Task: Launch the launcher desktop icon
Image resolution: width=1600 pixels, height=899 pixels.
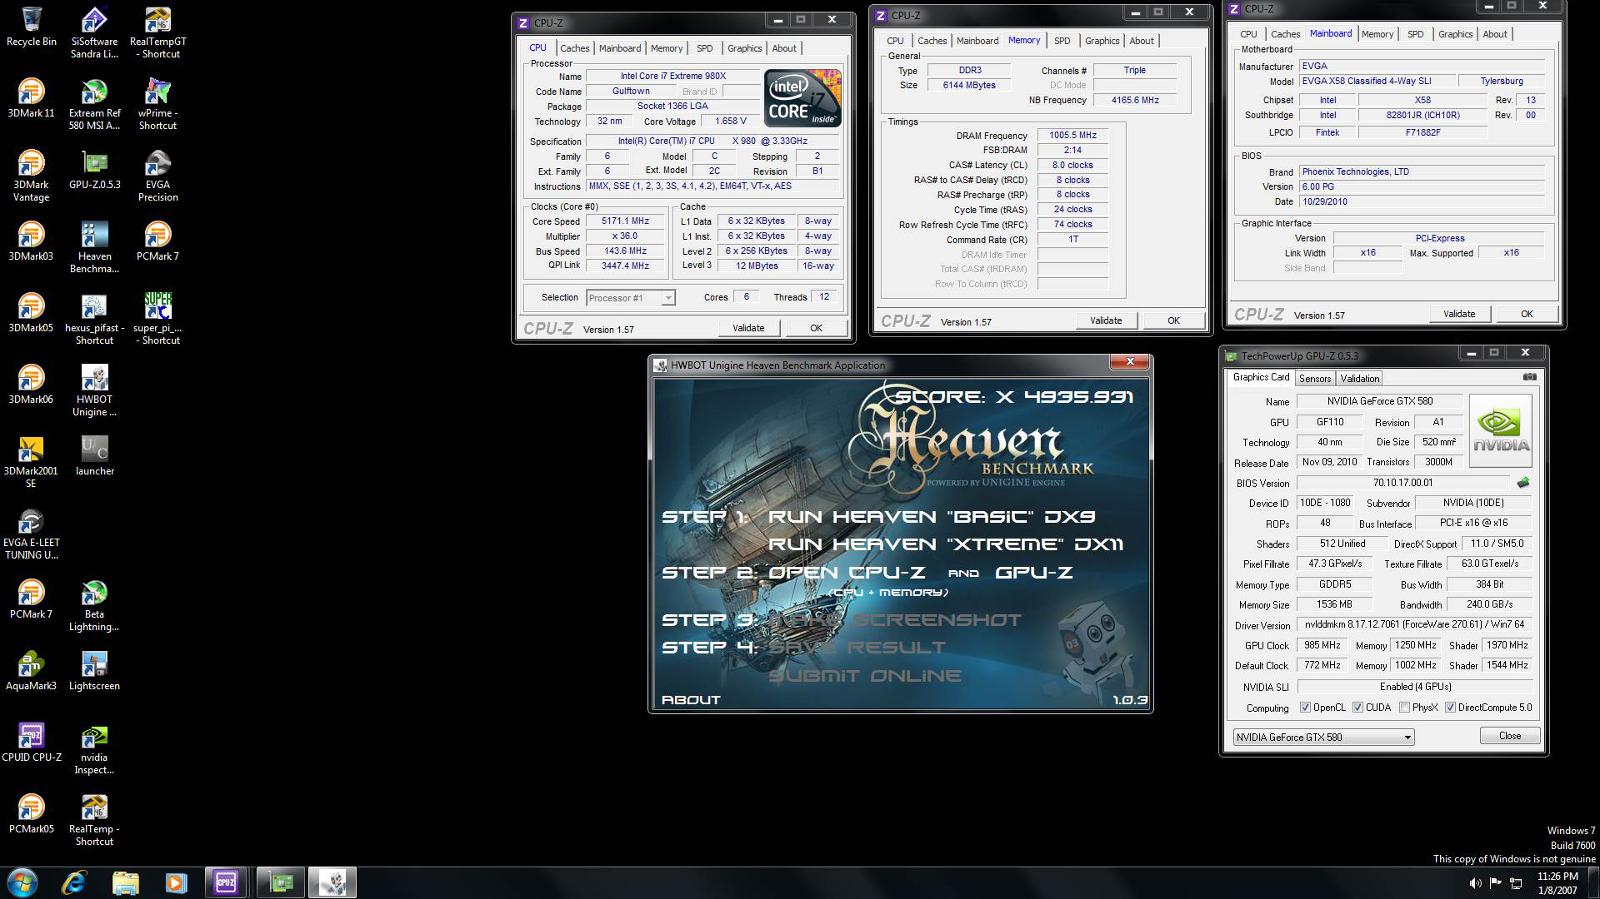Action: [94, 456]
